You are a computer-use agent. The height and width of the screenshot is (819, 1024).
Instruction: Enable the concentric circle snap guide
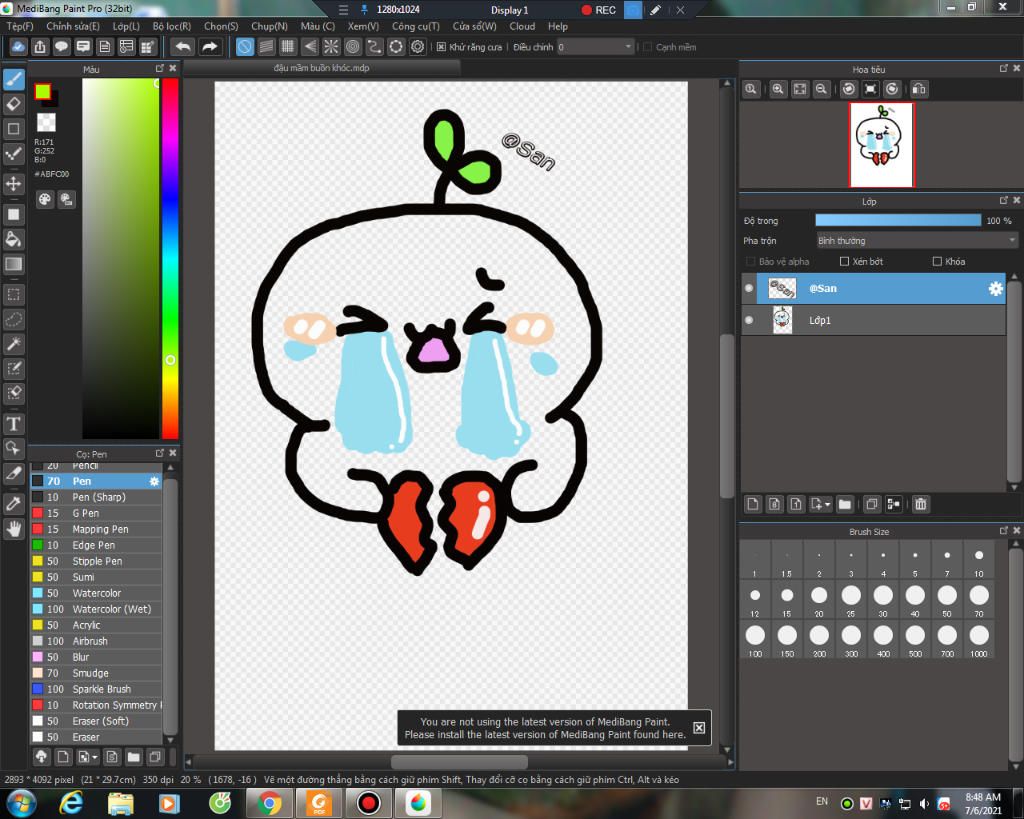pos(353,46)
